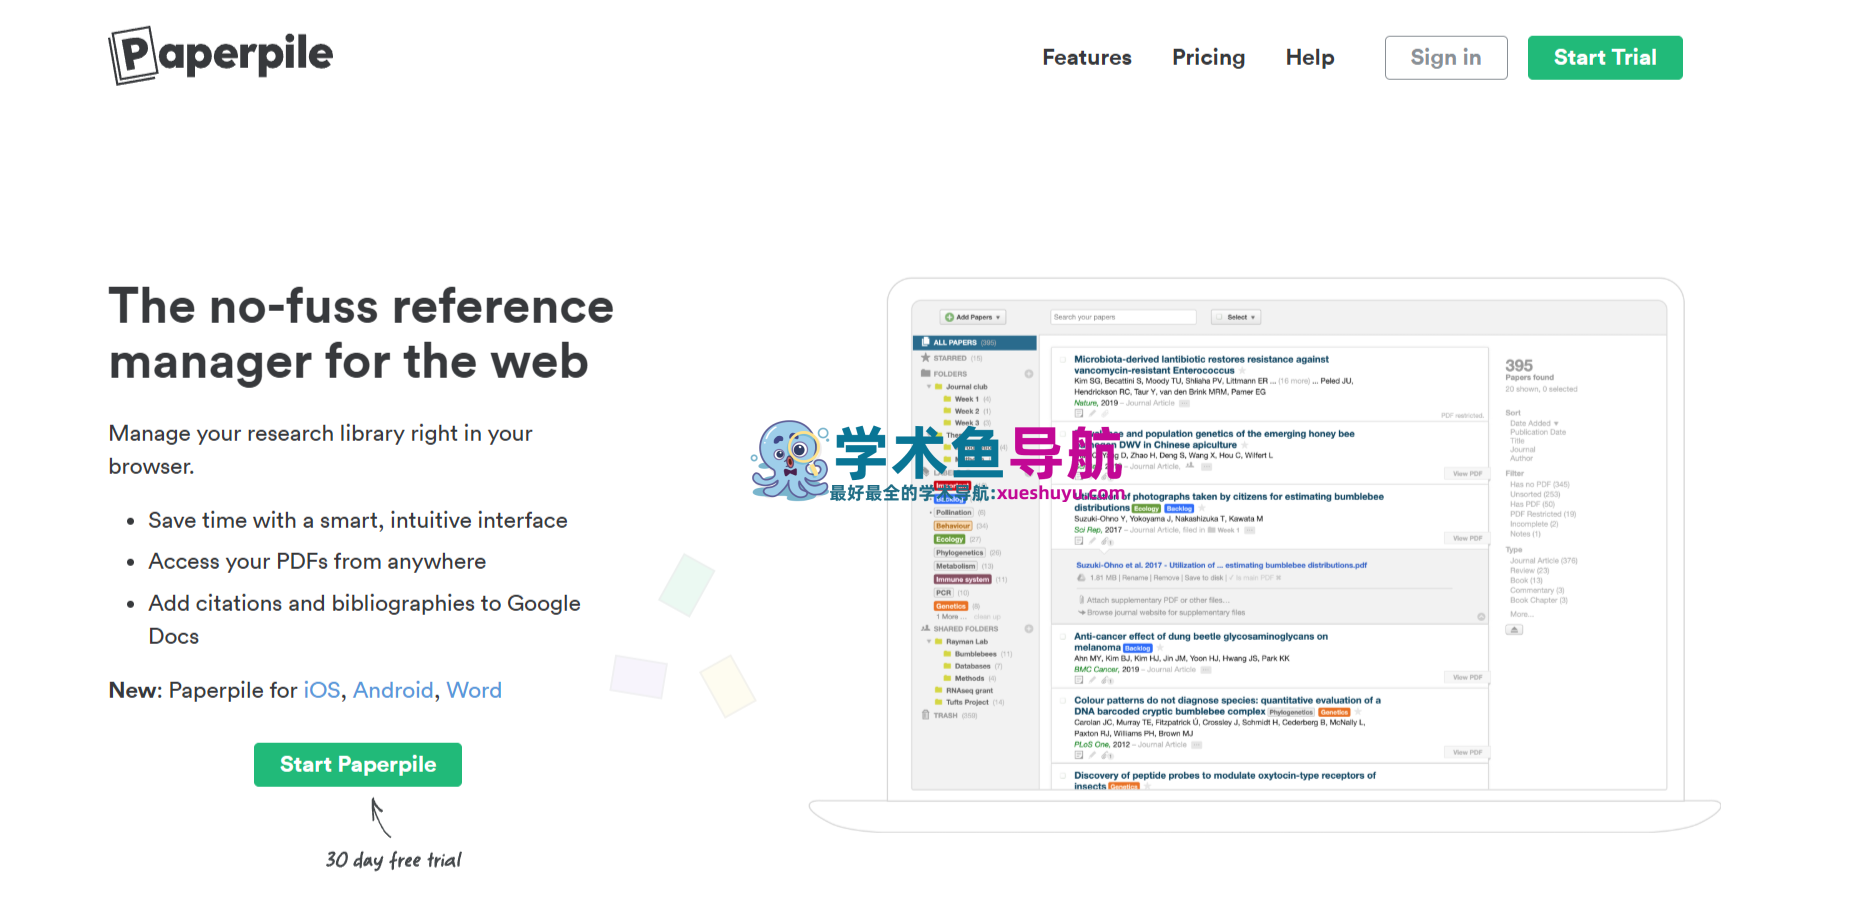The width and height of the screenshot is (1876, 923).
Task: Open the Pricing menu item
Action: [x=1208, y=58]
